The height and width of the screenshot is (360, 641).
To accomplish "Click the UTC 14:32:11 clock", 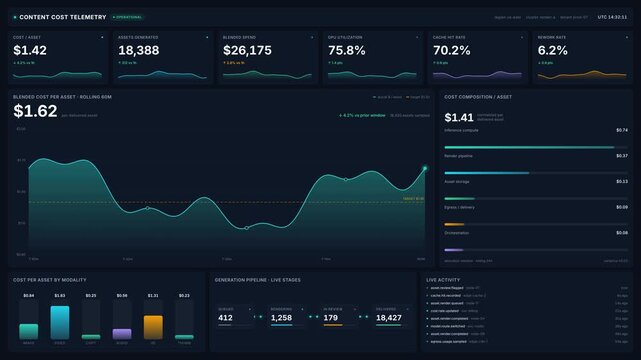I will [612, 17].
